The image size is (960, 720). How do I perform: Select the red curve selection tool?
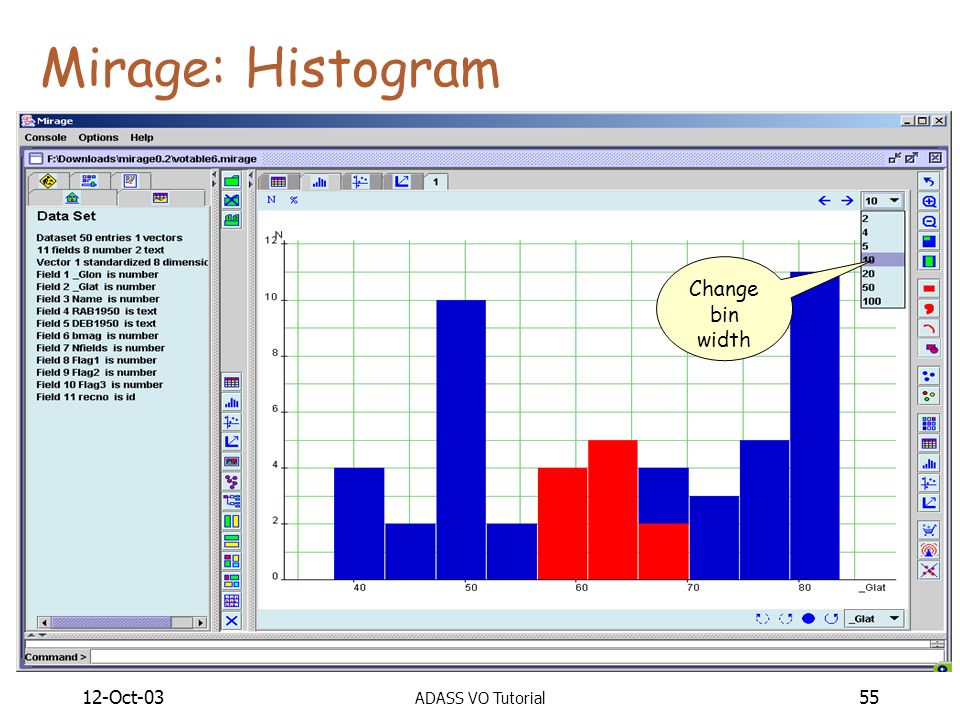point(929,328)
